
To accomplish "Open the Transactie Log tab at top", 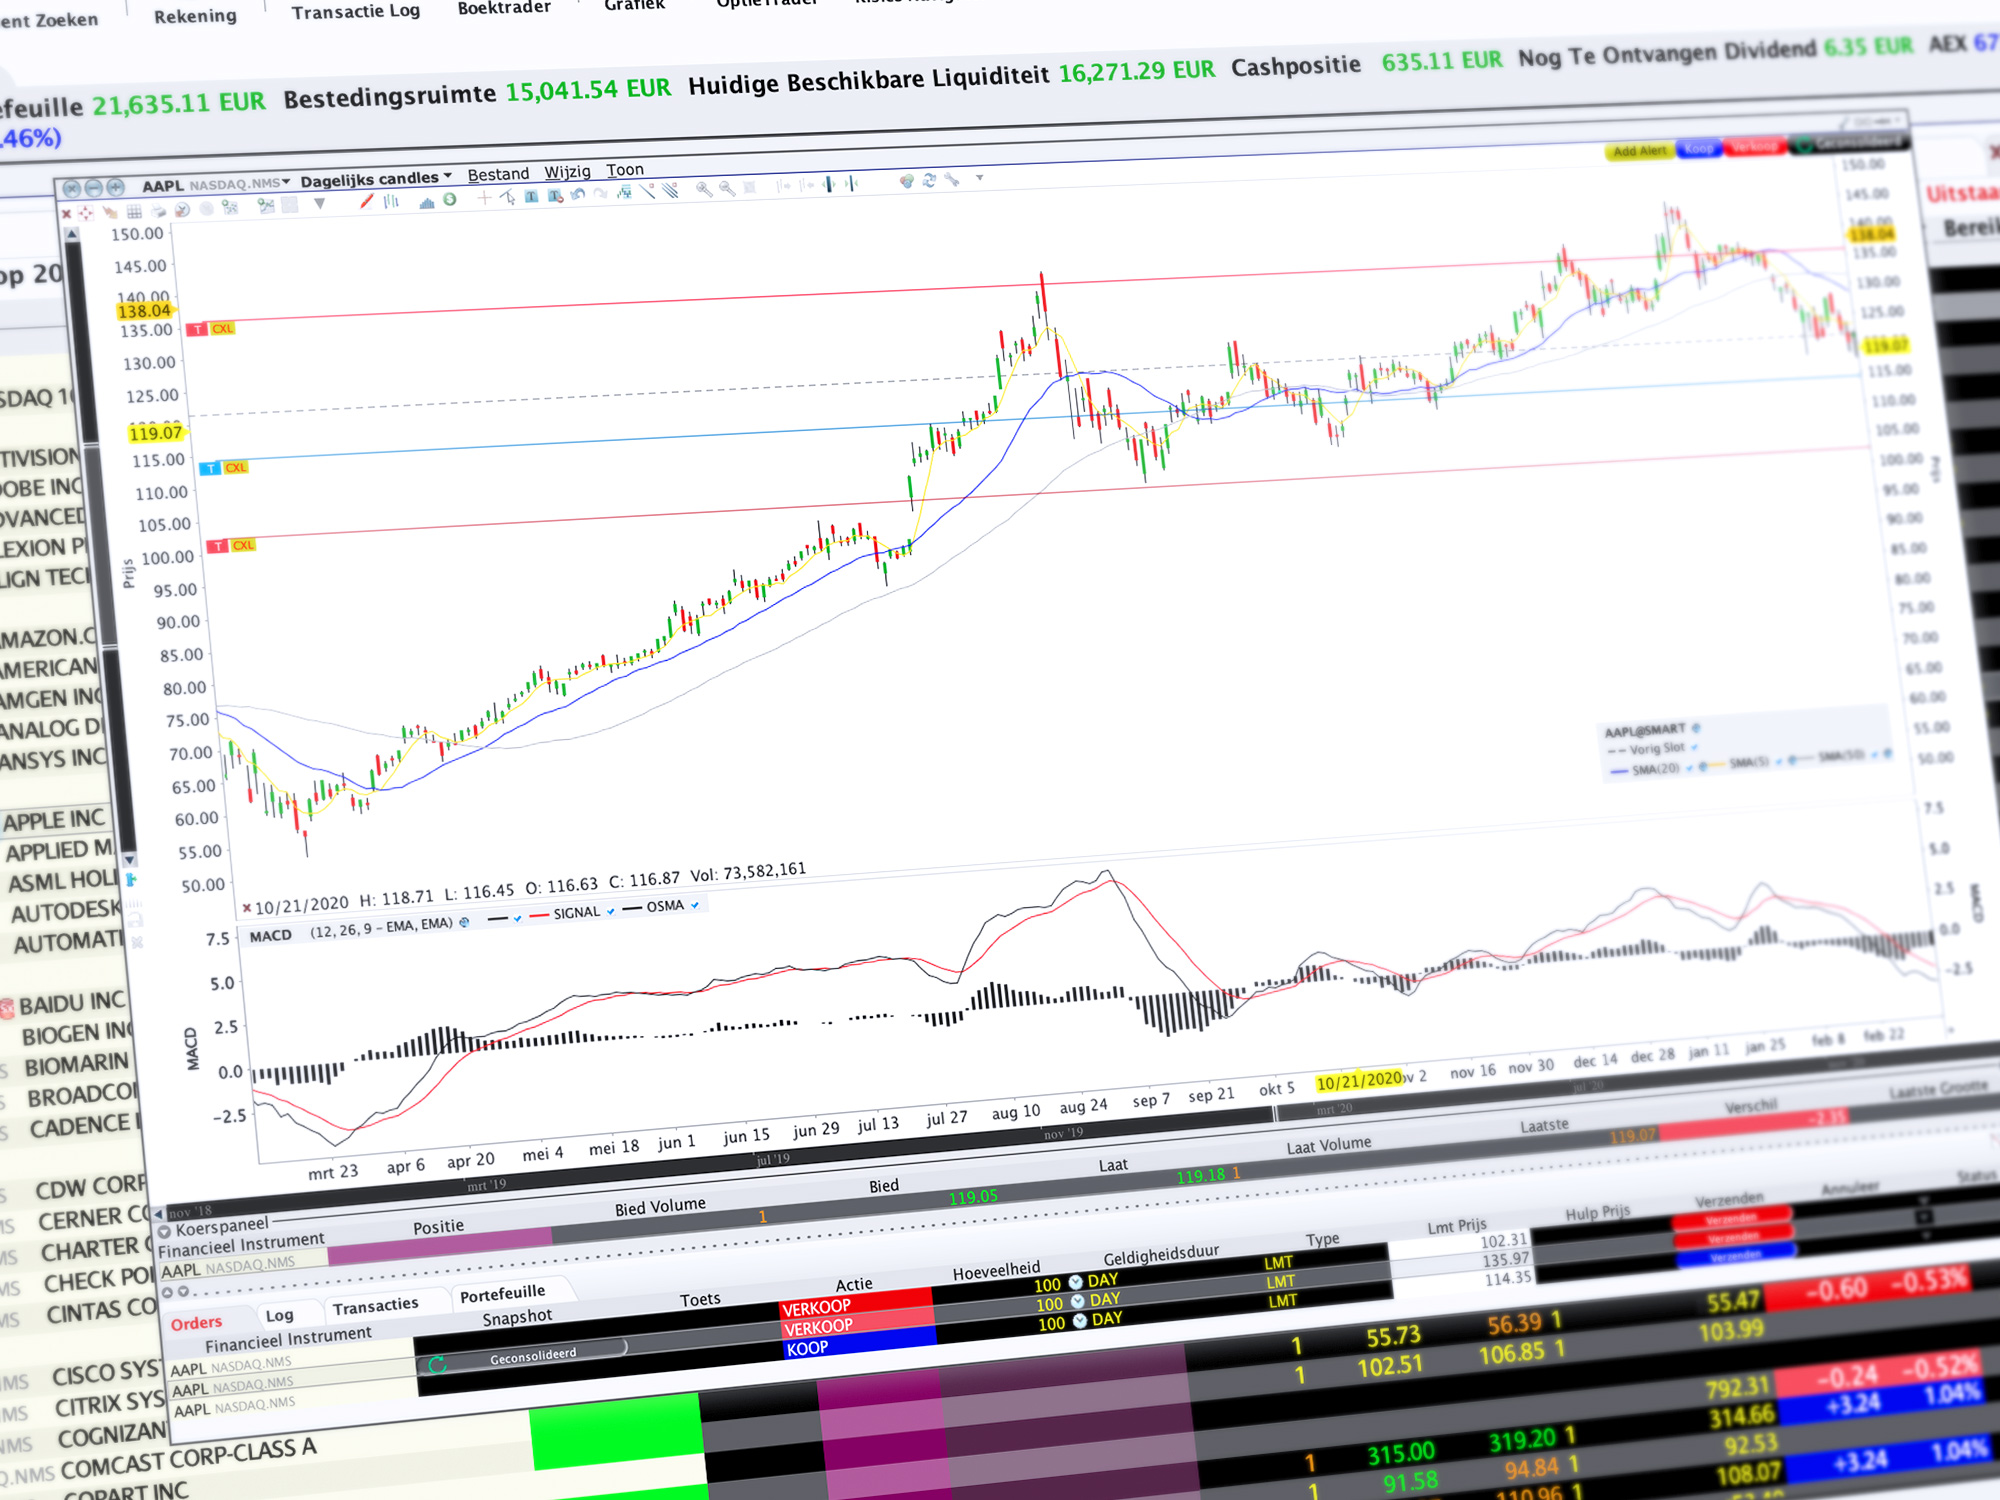I will click(355, 11).
